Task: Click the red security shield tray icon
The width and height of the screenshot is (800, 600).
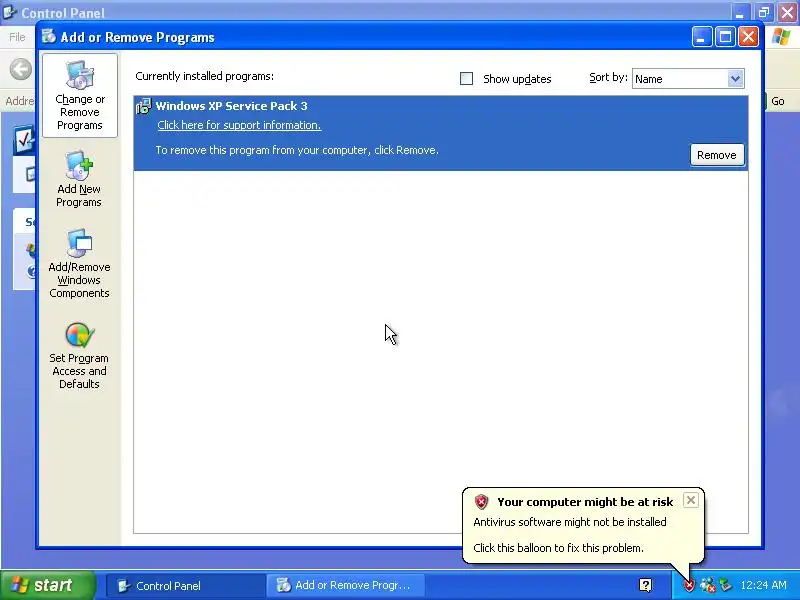Action: tap(689, 585)
